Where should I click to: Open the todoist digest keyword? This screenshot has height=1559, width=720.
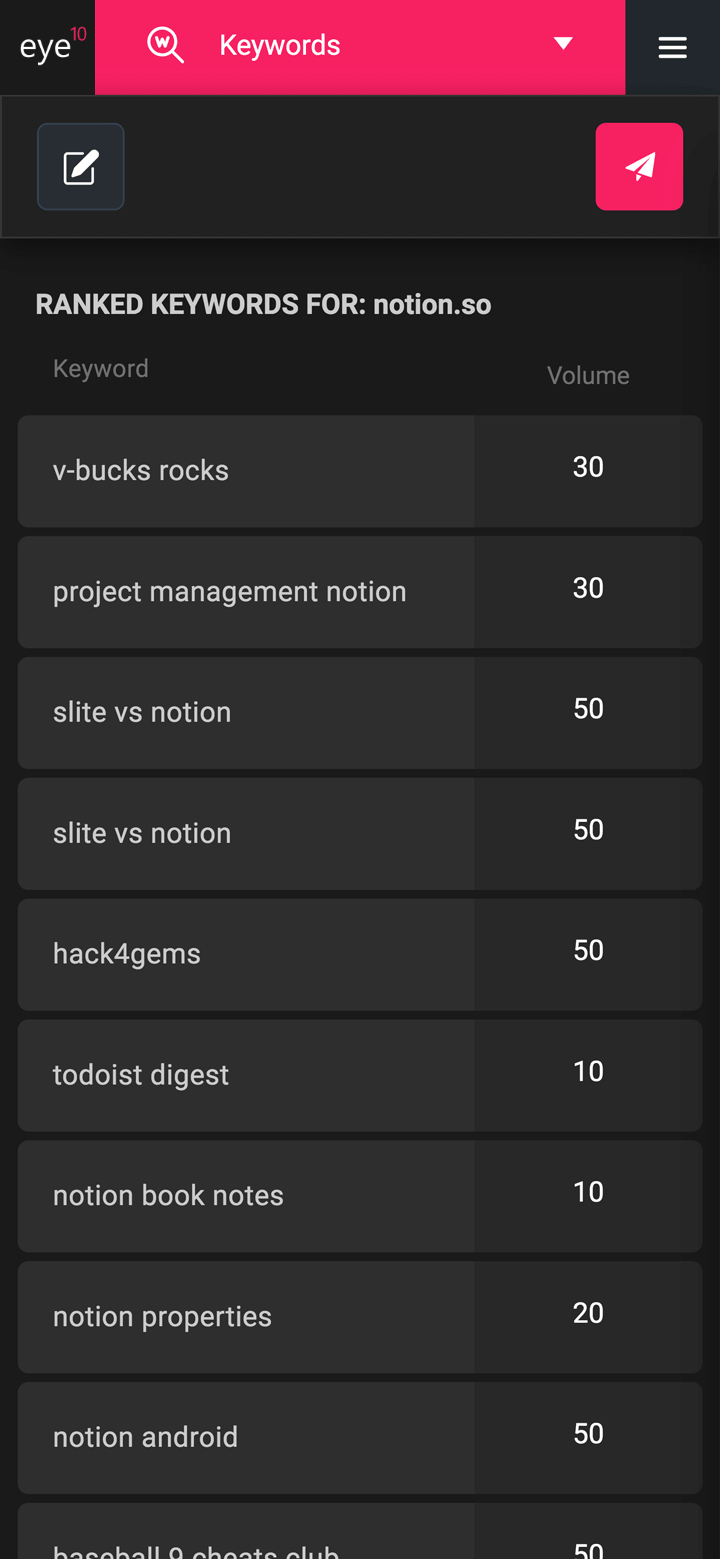360,1076
